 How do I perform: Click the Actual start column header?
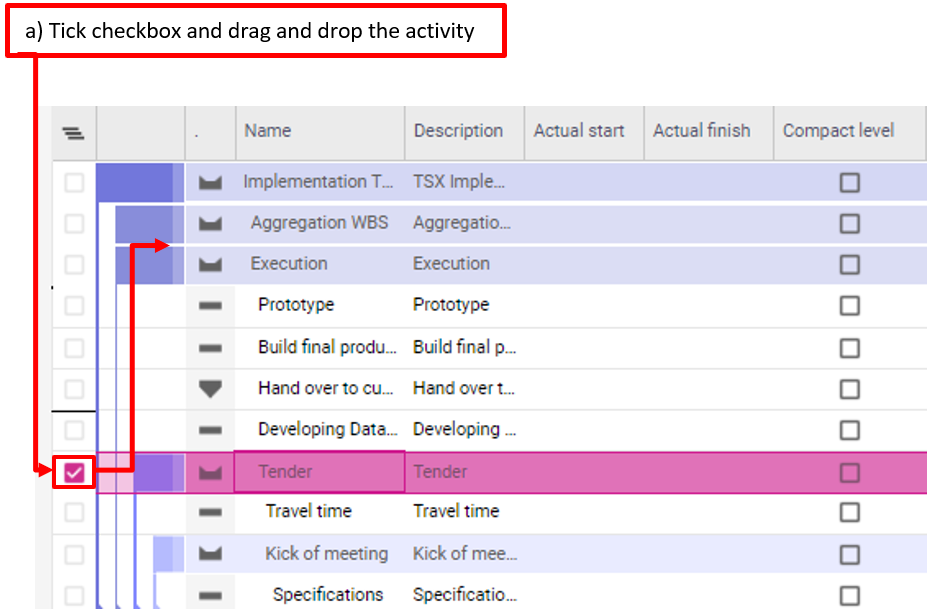click(x=579, y=131)
